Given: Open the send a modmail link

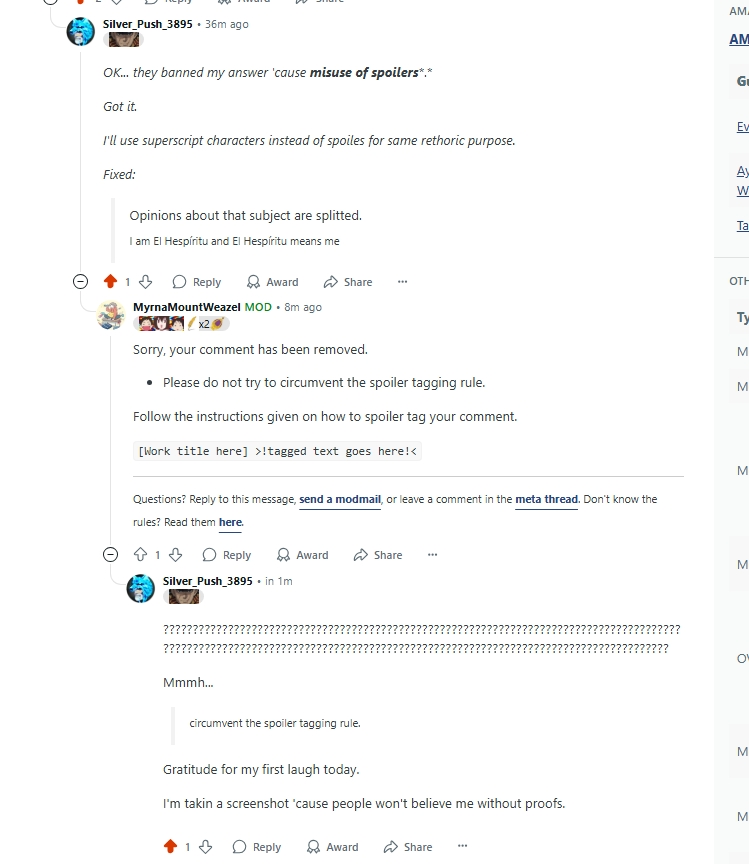Looking at the screenshot, I should click(x=340, y=499).
